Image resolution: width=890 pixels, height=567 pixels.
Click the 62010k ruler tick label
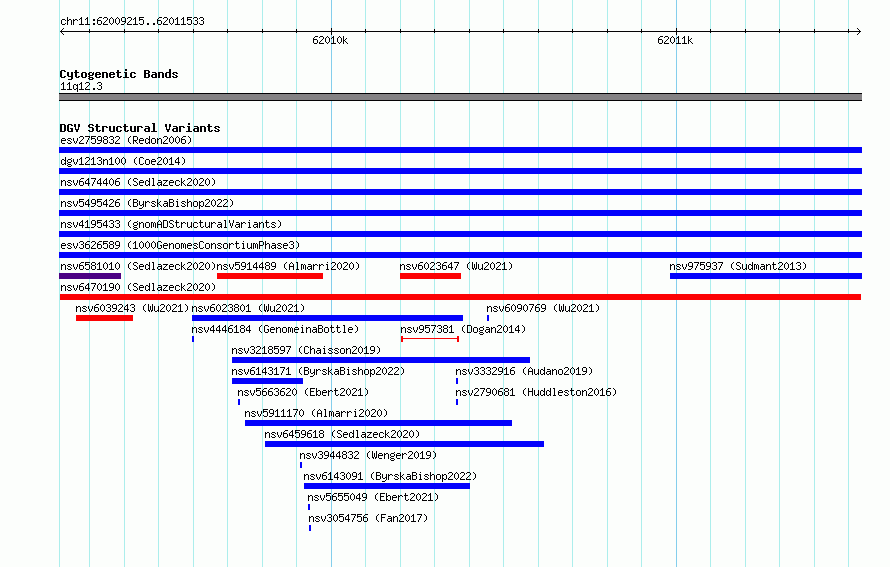point(330,40)
